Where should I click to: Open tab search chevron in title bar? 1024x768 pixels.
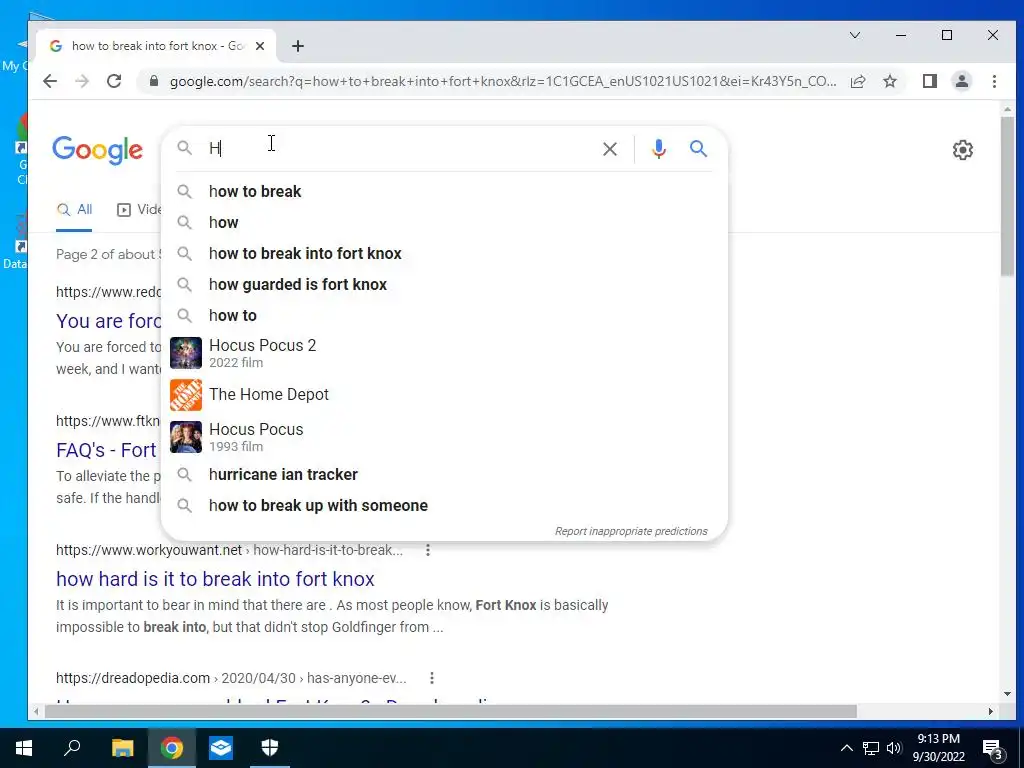[855, 35]
